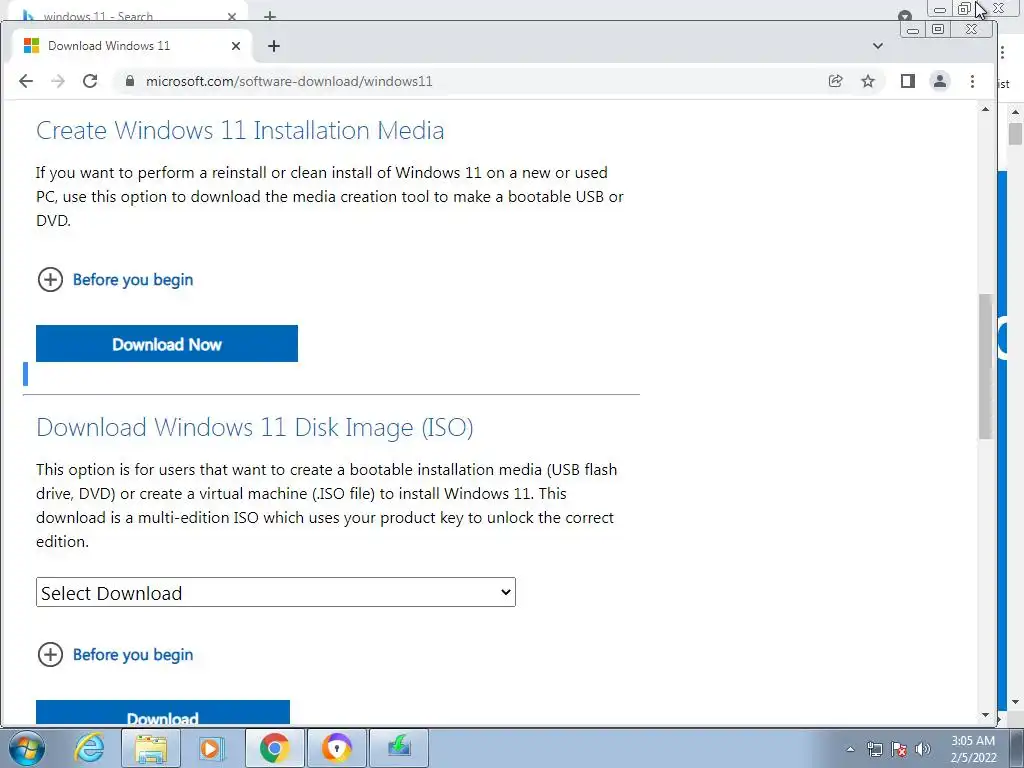Close the Download Windows 11 tab

coord(236,46)
